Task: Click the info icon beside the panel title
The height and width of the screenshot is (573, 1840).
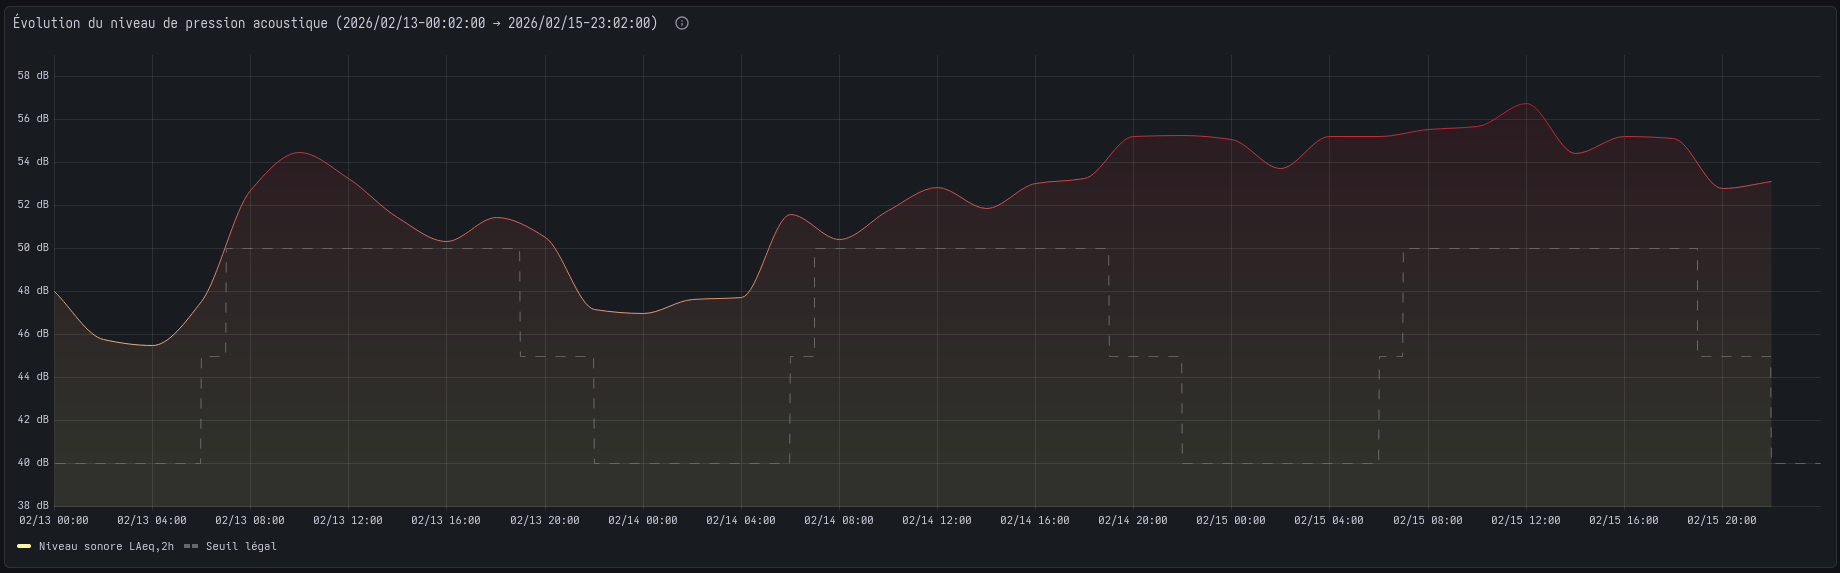Action: click(682, 23)
